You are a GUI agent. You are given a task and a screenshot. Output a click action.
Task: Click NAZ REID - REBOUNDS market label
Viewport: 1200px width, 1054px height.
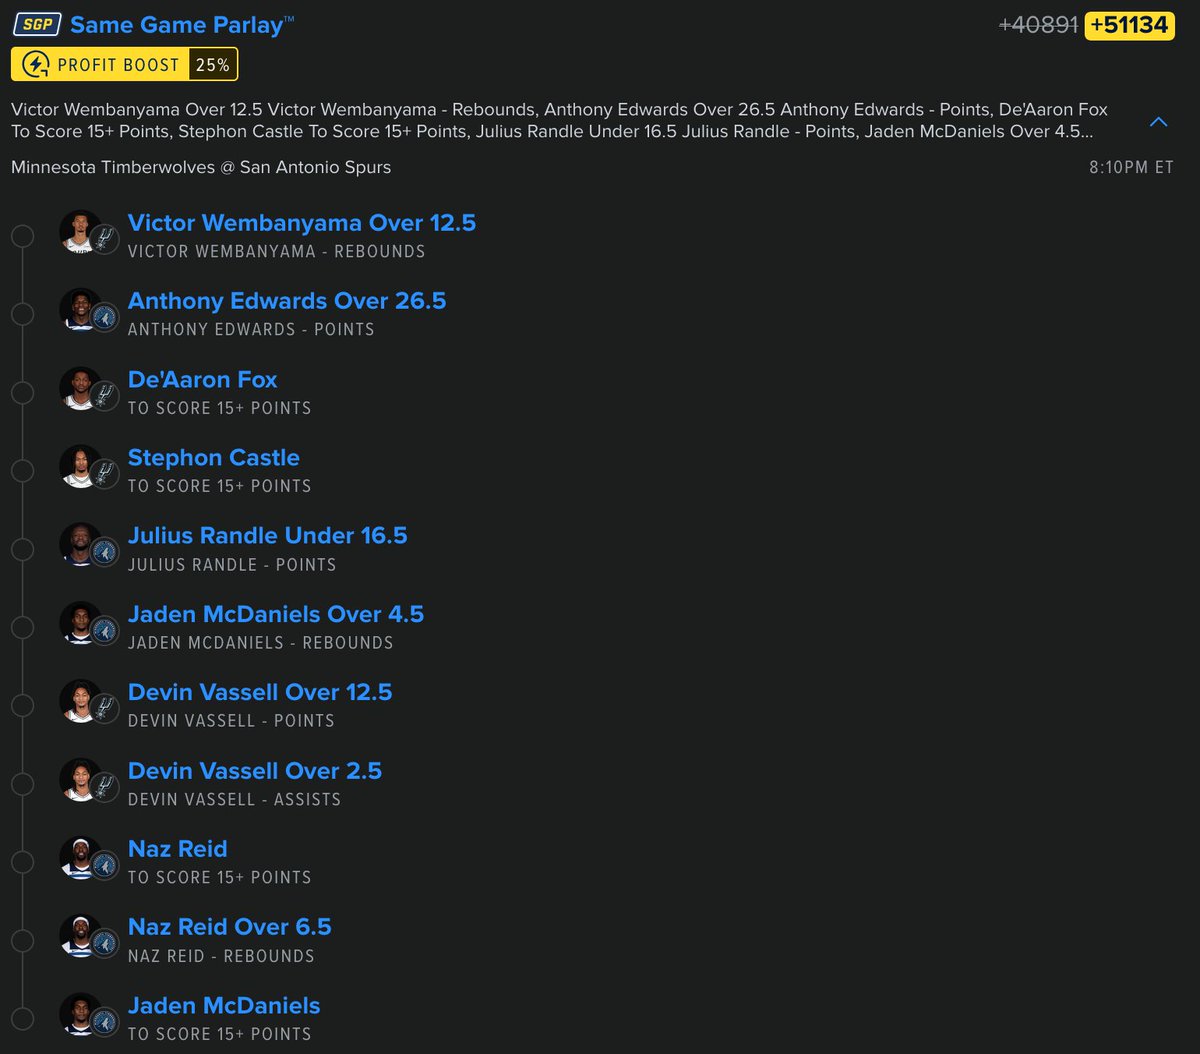pyautogui.click(x=221, y=957)
